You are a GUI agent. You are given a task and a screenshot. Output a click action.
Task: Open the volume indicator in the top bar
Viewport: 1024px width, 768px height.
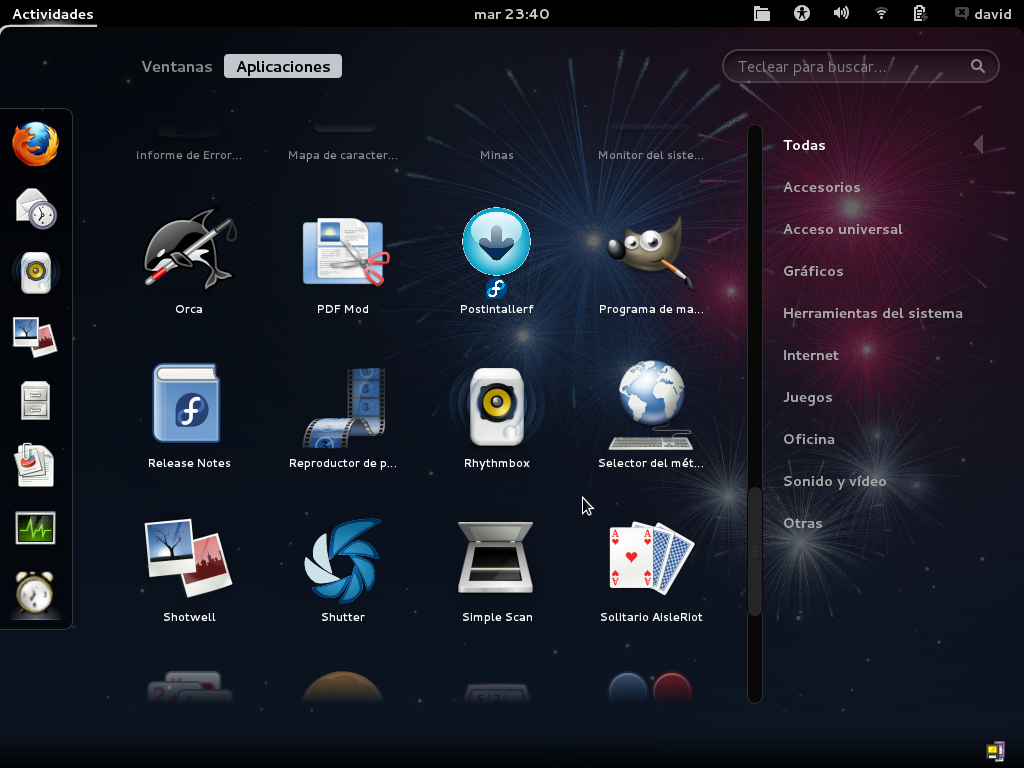pos(840,14)
